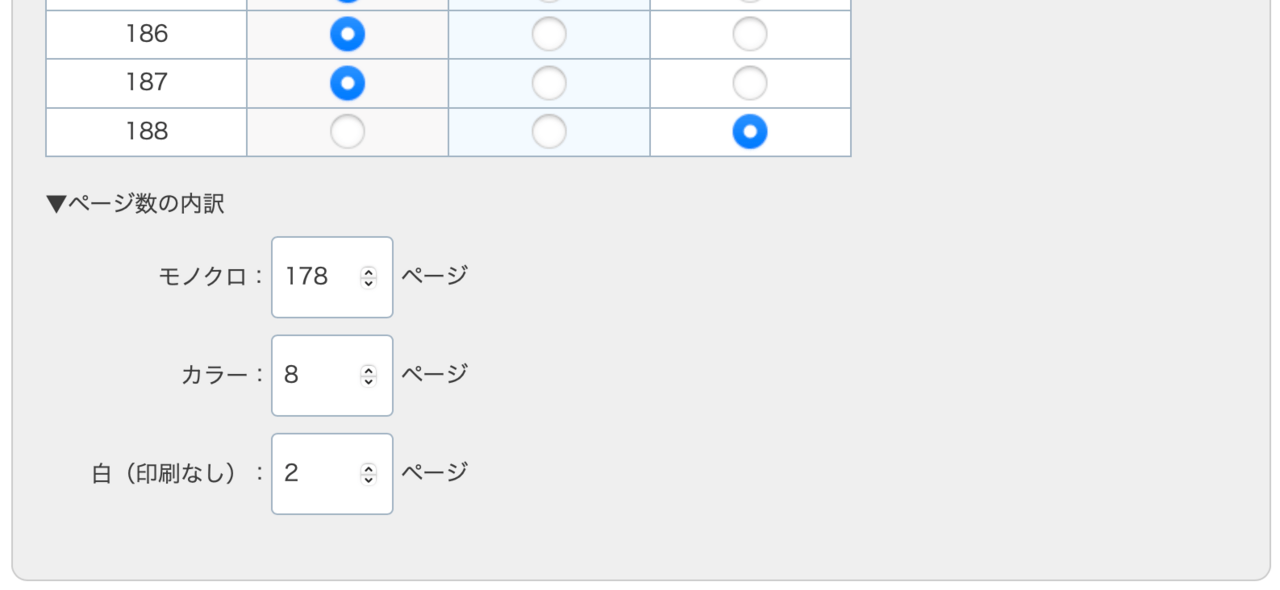Increase カラー pages with stepper up arrow
1280x590 pixels.
click(369, 370)
